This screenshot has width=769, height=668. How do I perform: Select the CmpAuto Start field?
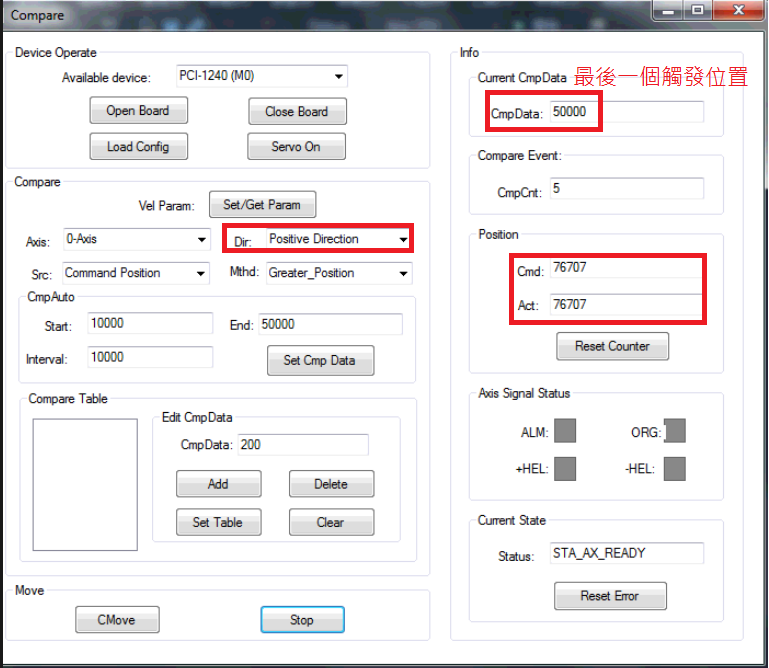click(x=150, y=323)
